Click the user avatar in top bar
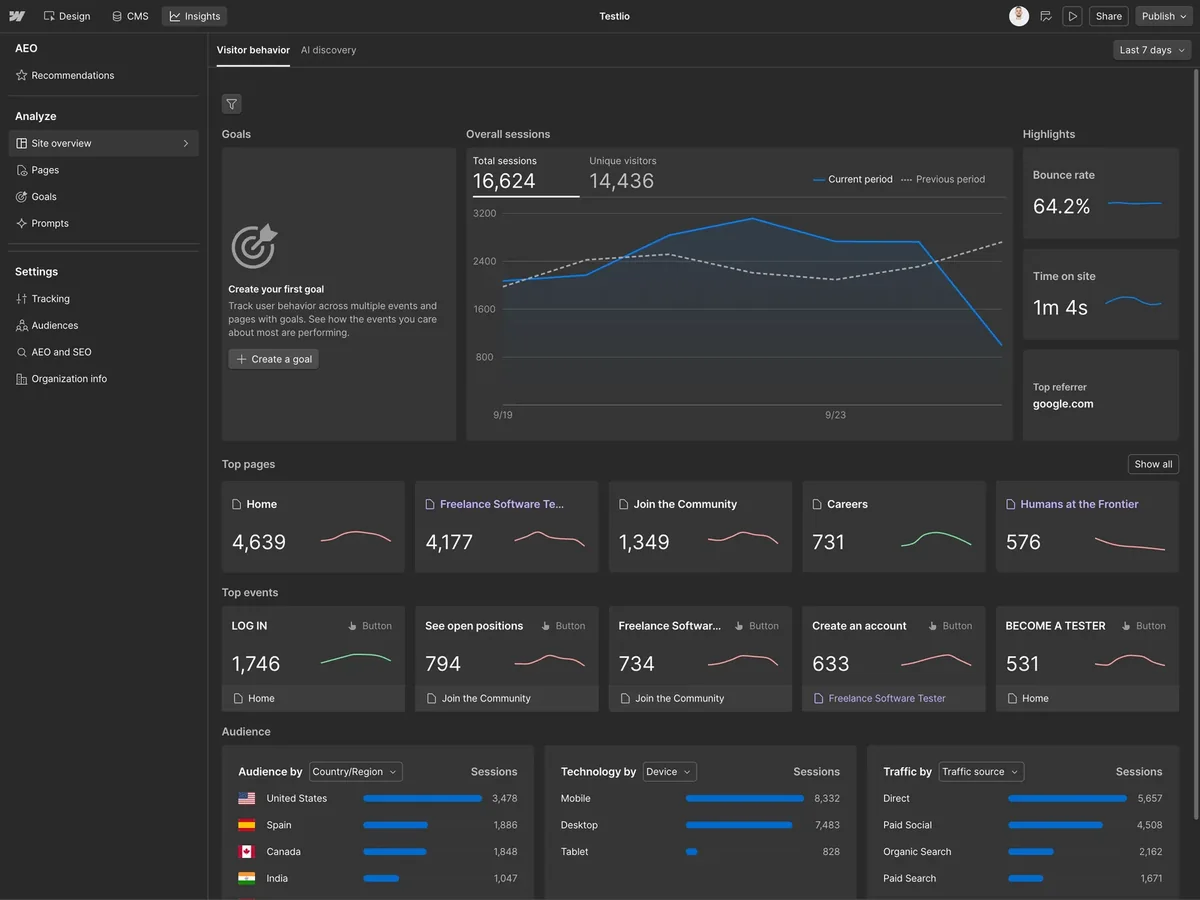 pos(1019,16)
